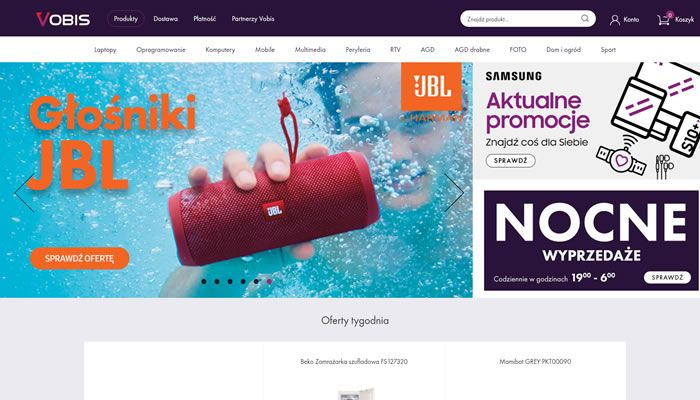Go to previous banner slide arrow
700x400 pixels.
(x=24, y=192)
